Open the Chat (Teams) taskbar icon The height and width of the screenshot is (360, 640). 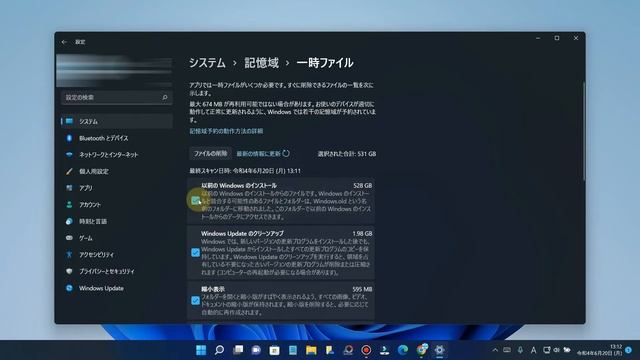point(256,350)
